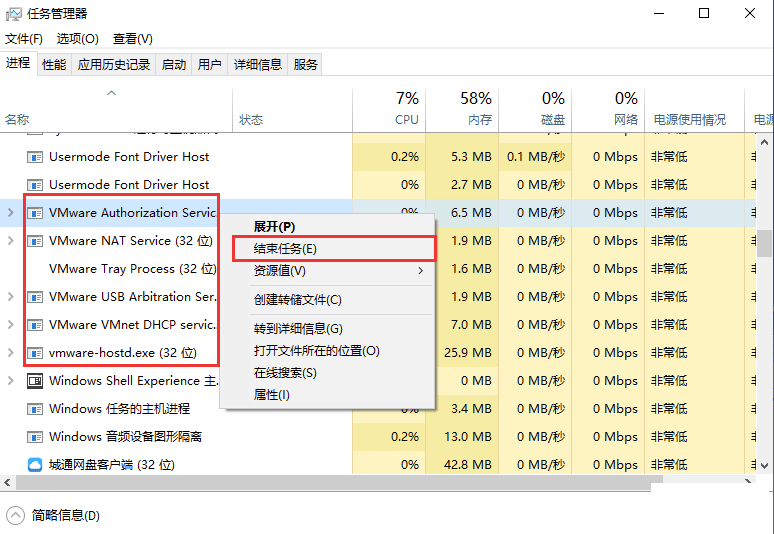Click the vertical scrollbar thumb
This screenshot has height=534, width=774.
(765, 244)
